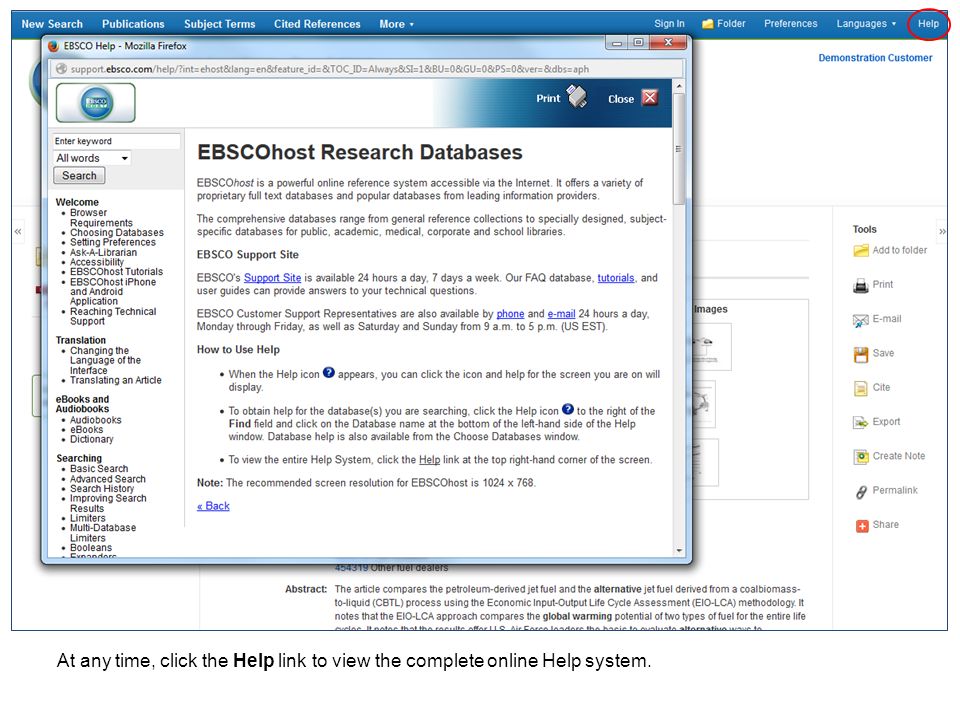Open Booleans help topic

91,548
